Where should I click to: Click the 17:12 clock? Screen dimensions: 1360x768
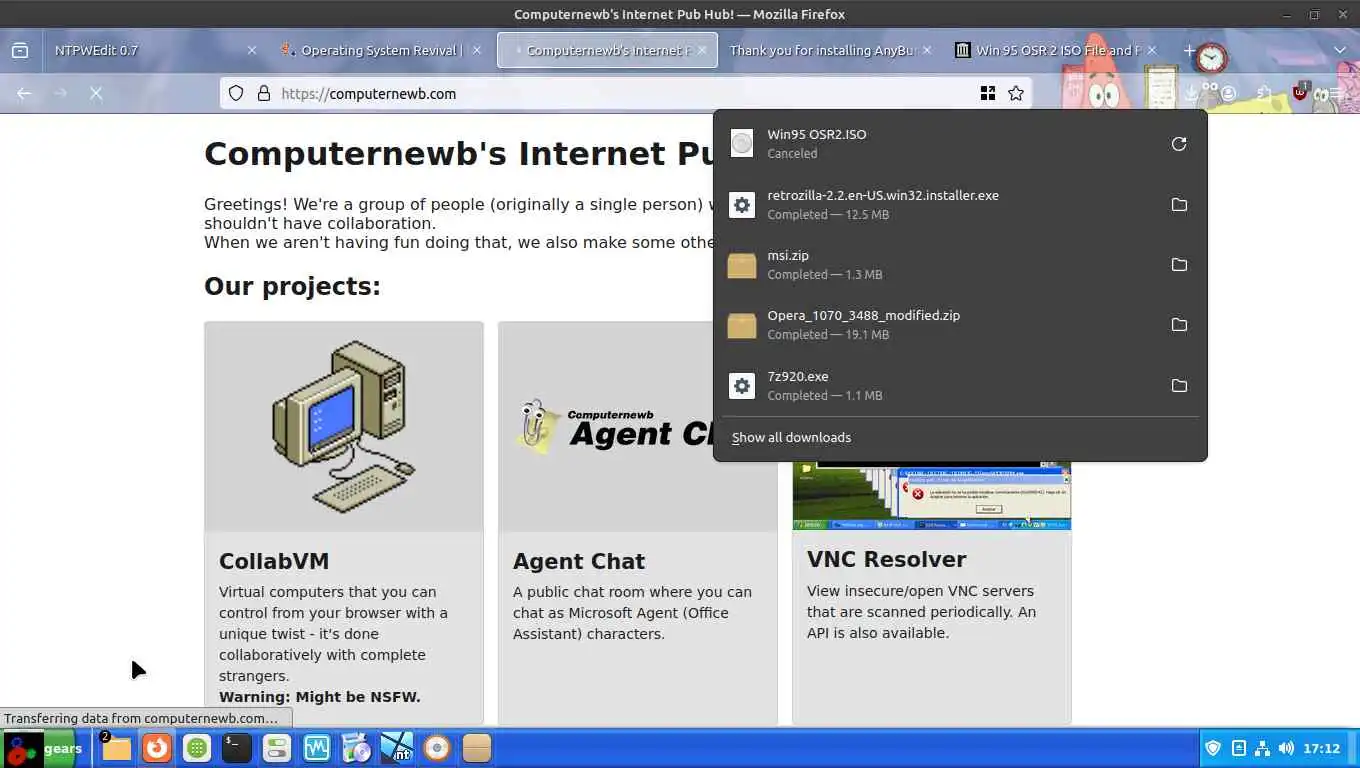pyautogui.click(x=1322, y=748)
